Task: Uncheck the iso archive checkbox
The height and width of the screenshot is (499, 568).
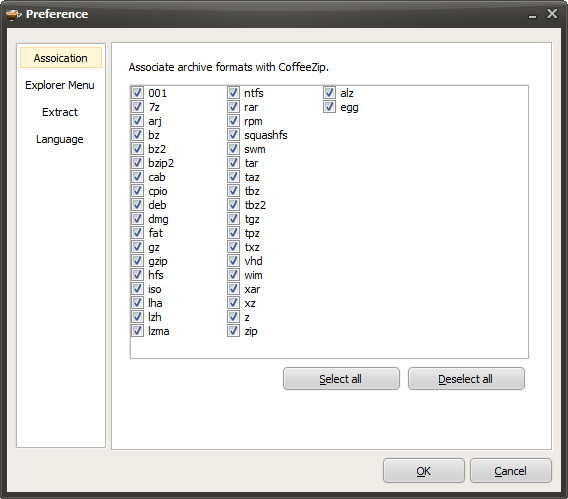Action: pyautogui.click(x=137, y=289)
